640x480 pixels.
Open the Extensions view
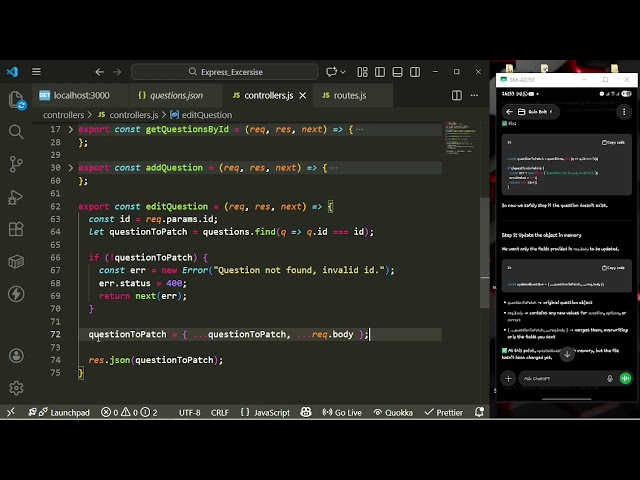[16, 229]
